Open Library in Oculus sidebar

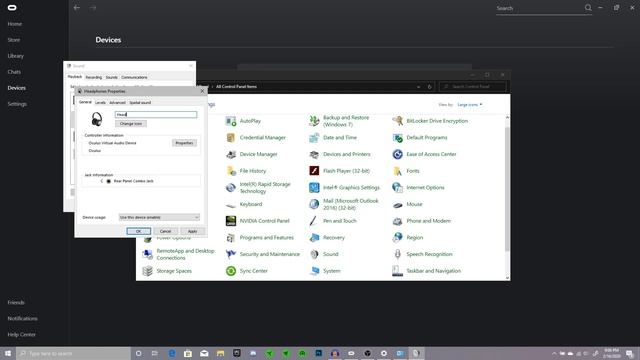click(x=16, y=56)
